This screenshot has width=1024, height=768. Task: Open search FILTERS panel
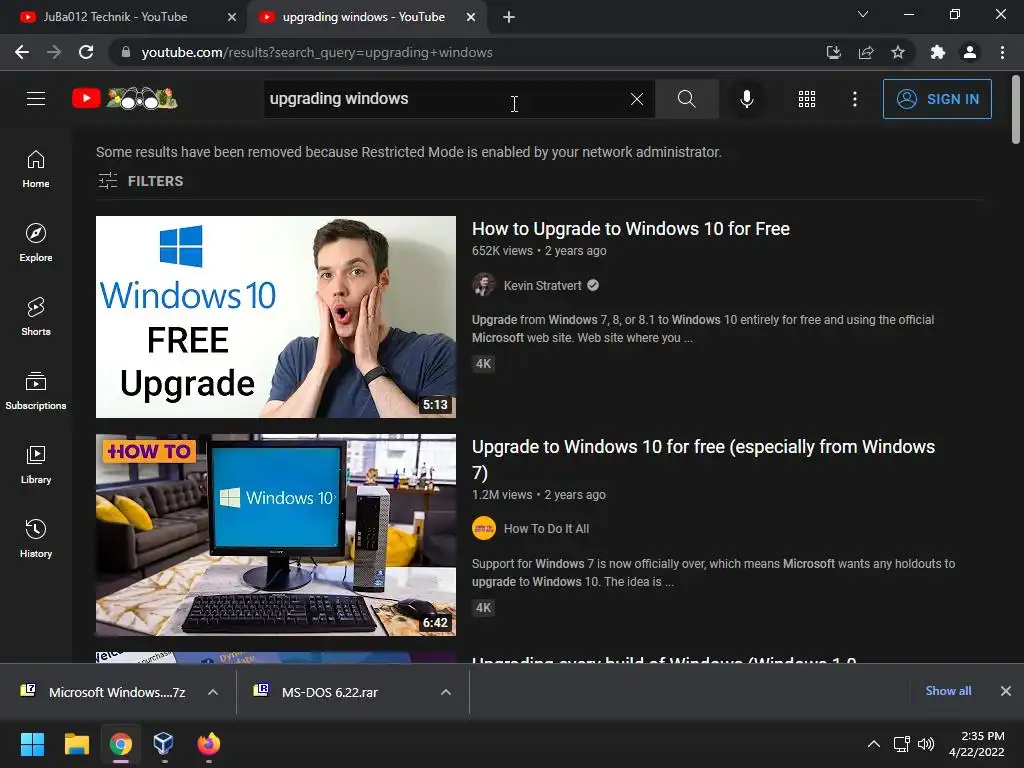point(140,181)
